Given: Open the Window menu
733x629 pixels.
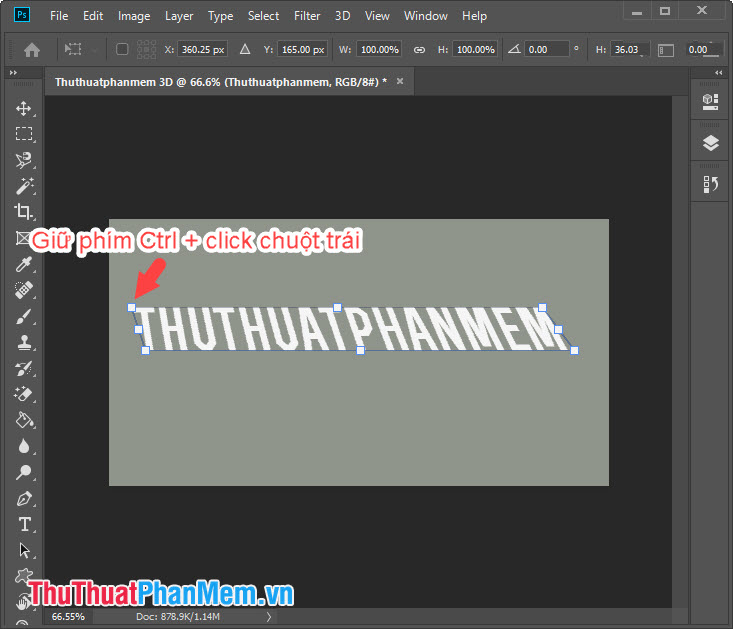Looking at the screenshot, I should pyautogui.click(x=426, y=16).
